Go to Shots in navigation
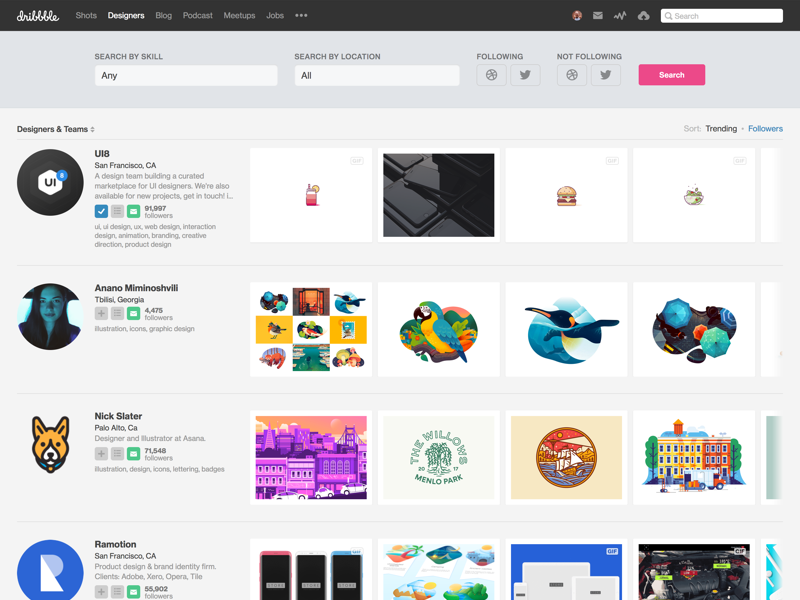The height and width of the screenshot is (600, 800). pyautogui.click(x=86, y=15)
